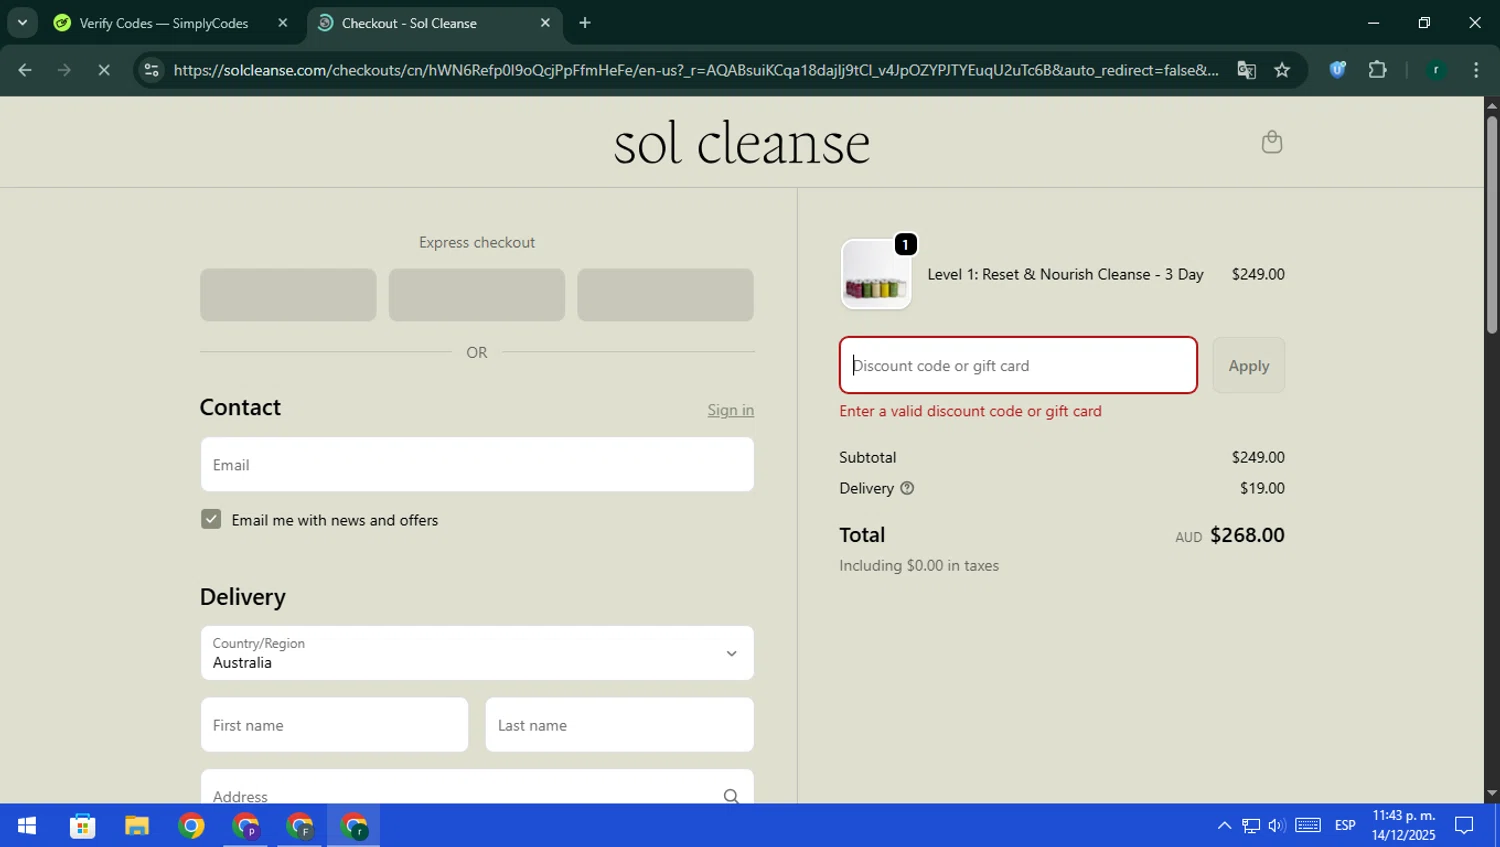Open File Explorer from the taskbar
The height and width of the screenshot is (847, 1500).
tap(136, 826)
